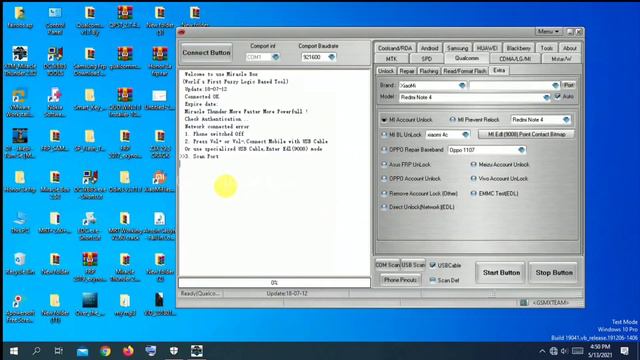640x360 pixels.
Task: Select the Mi Prevent Relock radio option
Action: tap(452, 120)
